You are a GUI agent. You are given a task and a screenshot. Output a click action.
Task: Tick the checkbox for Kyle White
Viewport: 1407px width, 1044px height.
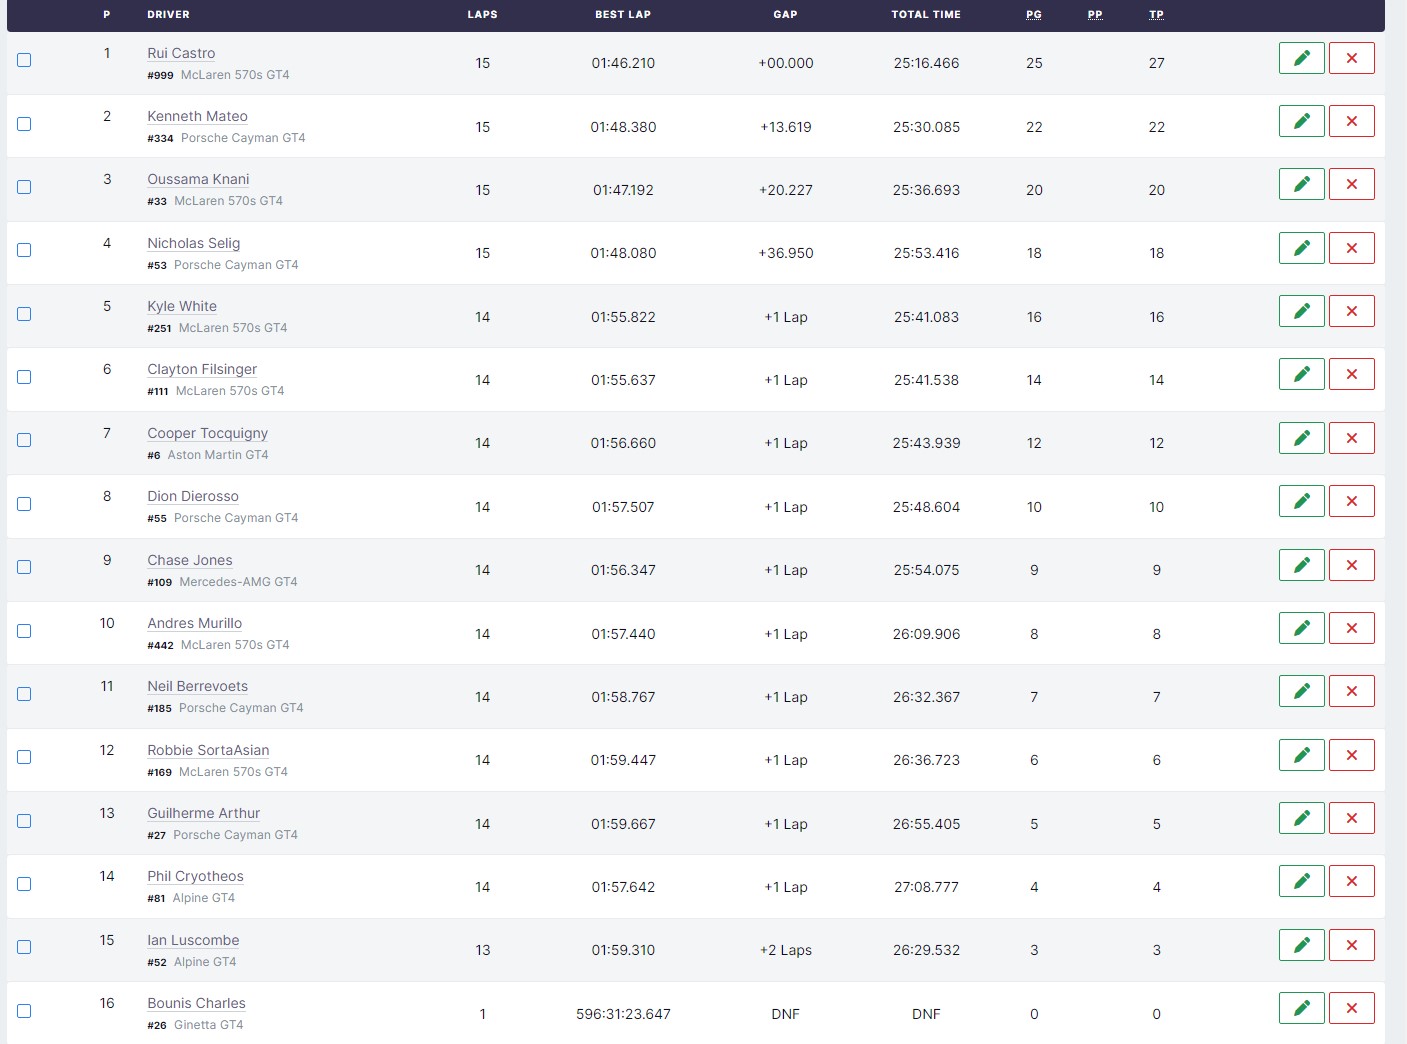[x=24, y=314]
